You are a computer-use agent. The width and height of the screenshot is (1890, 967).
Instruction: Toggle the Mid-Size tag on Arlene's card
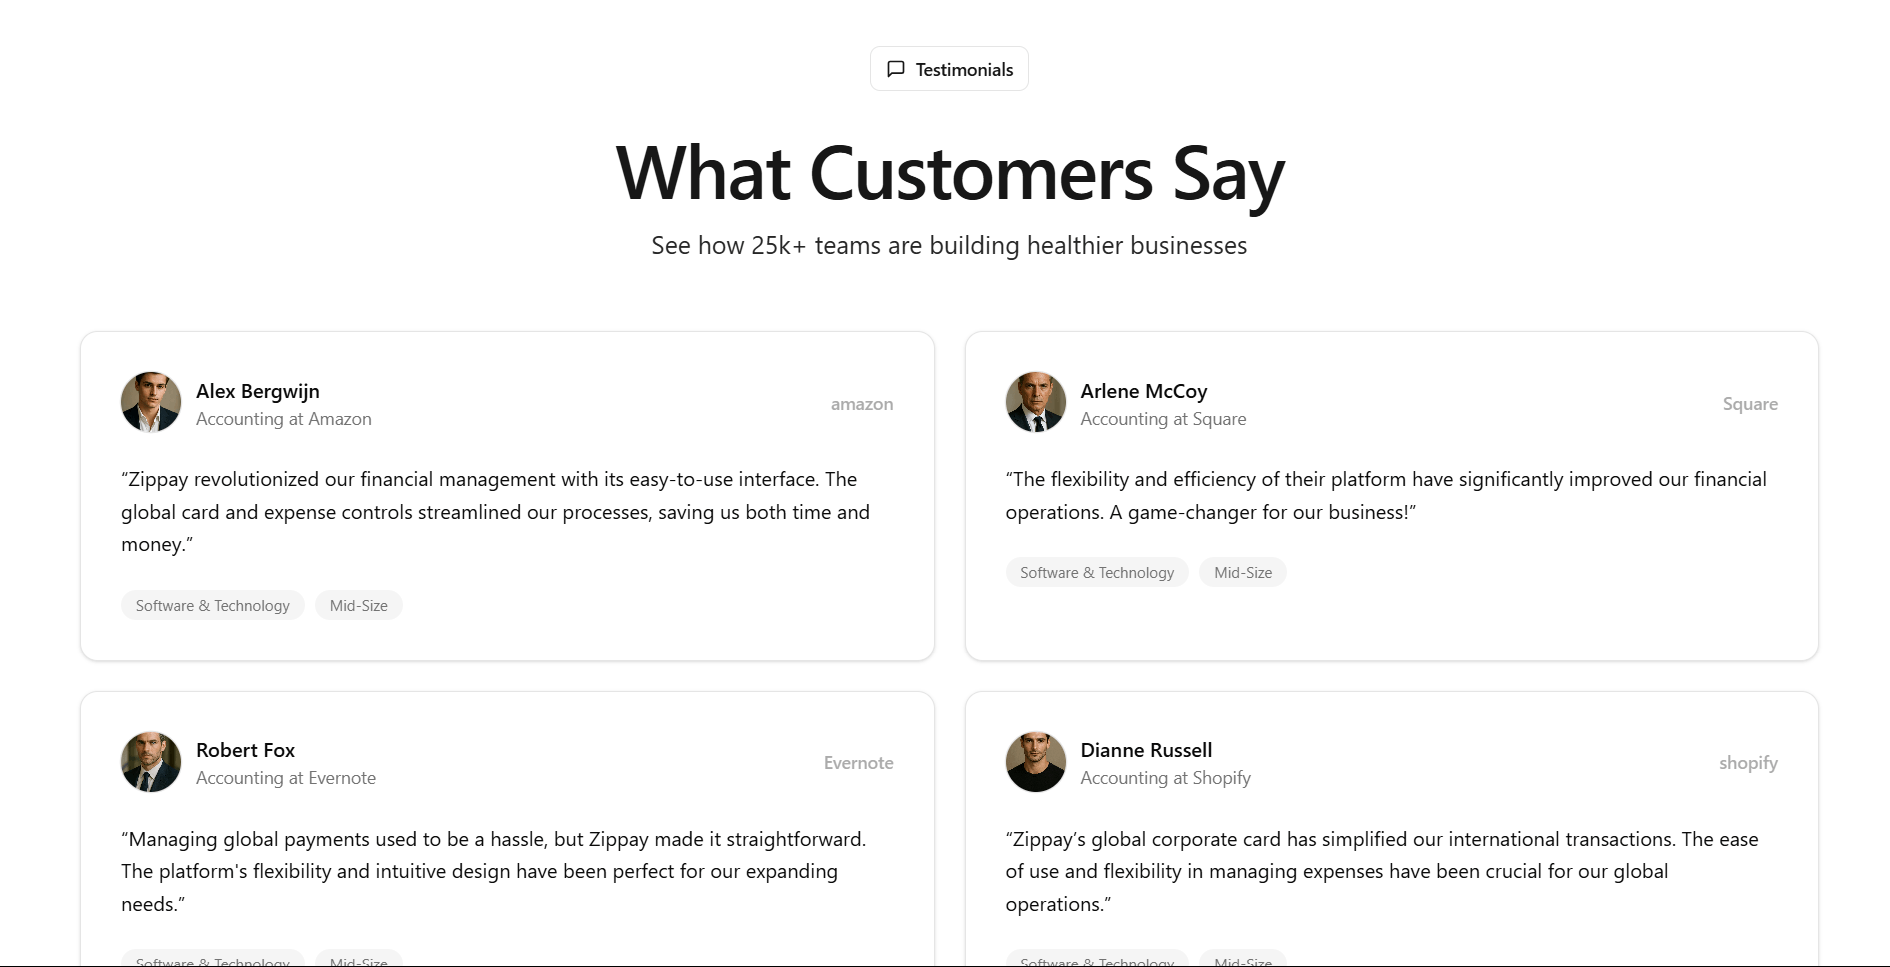click(1242, 572)
